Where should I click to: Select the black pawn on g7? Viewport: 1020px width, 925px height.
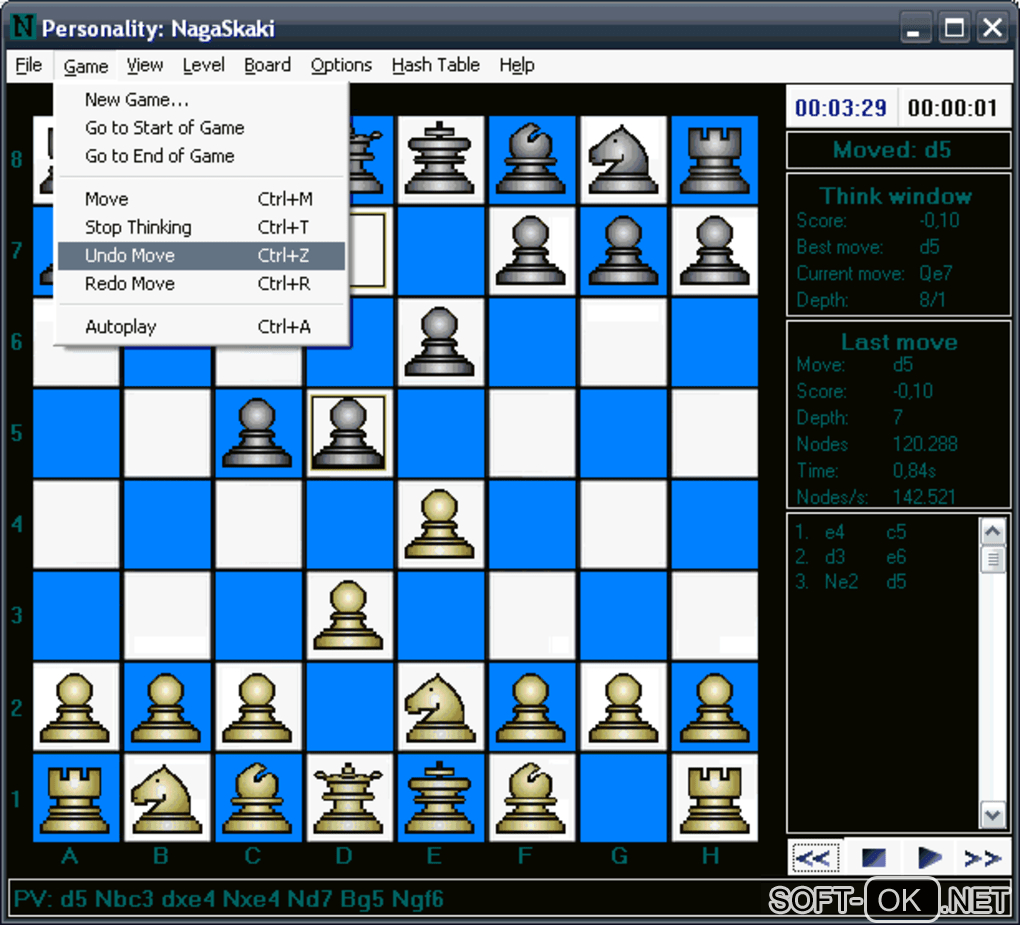(x=623, y=251)
